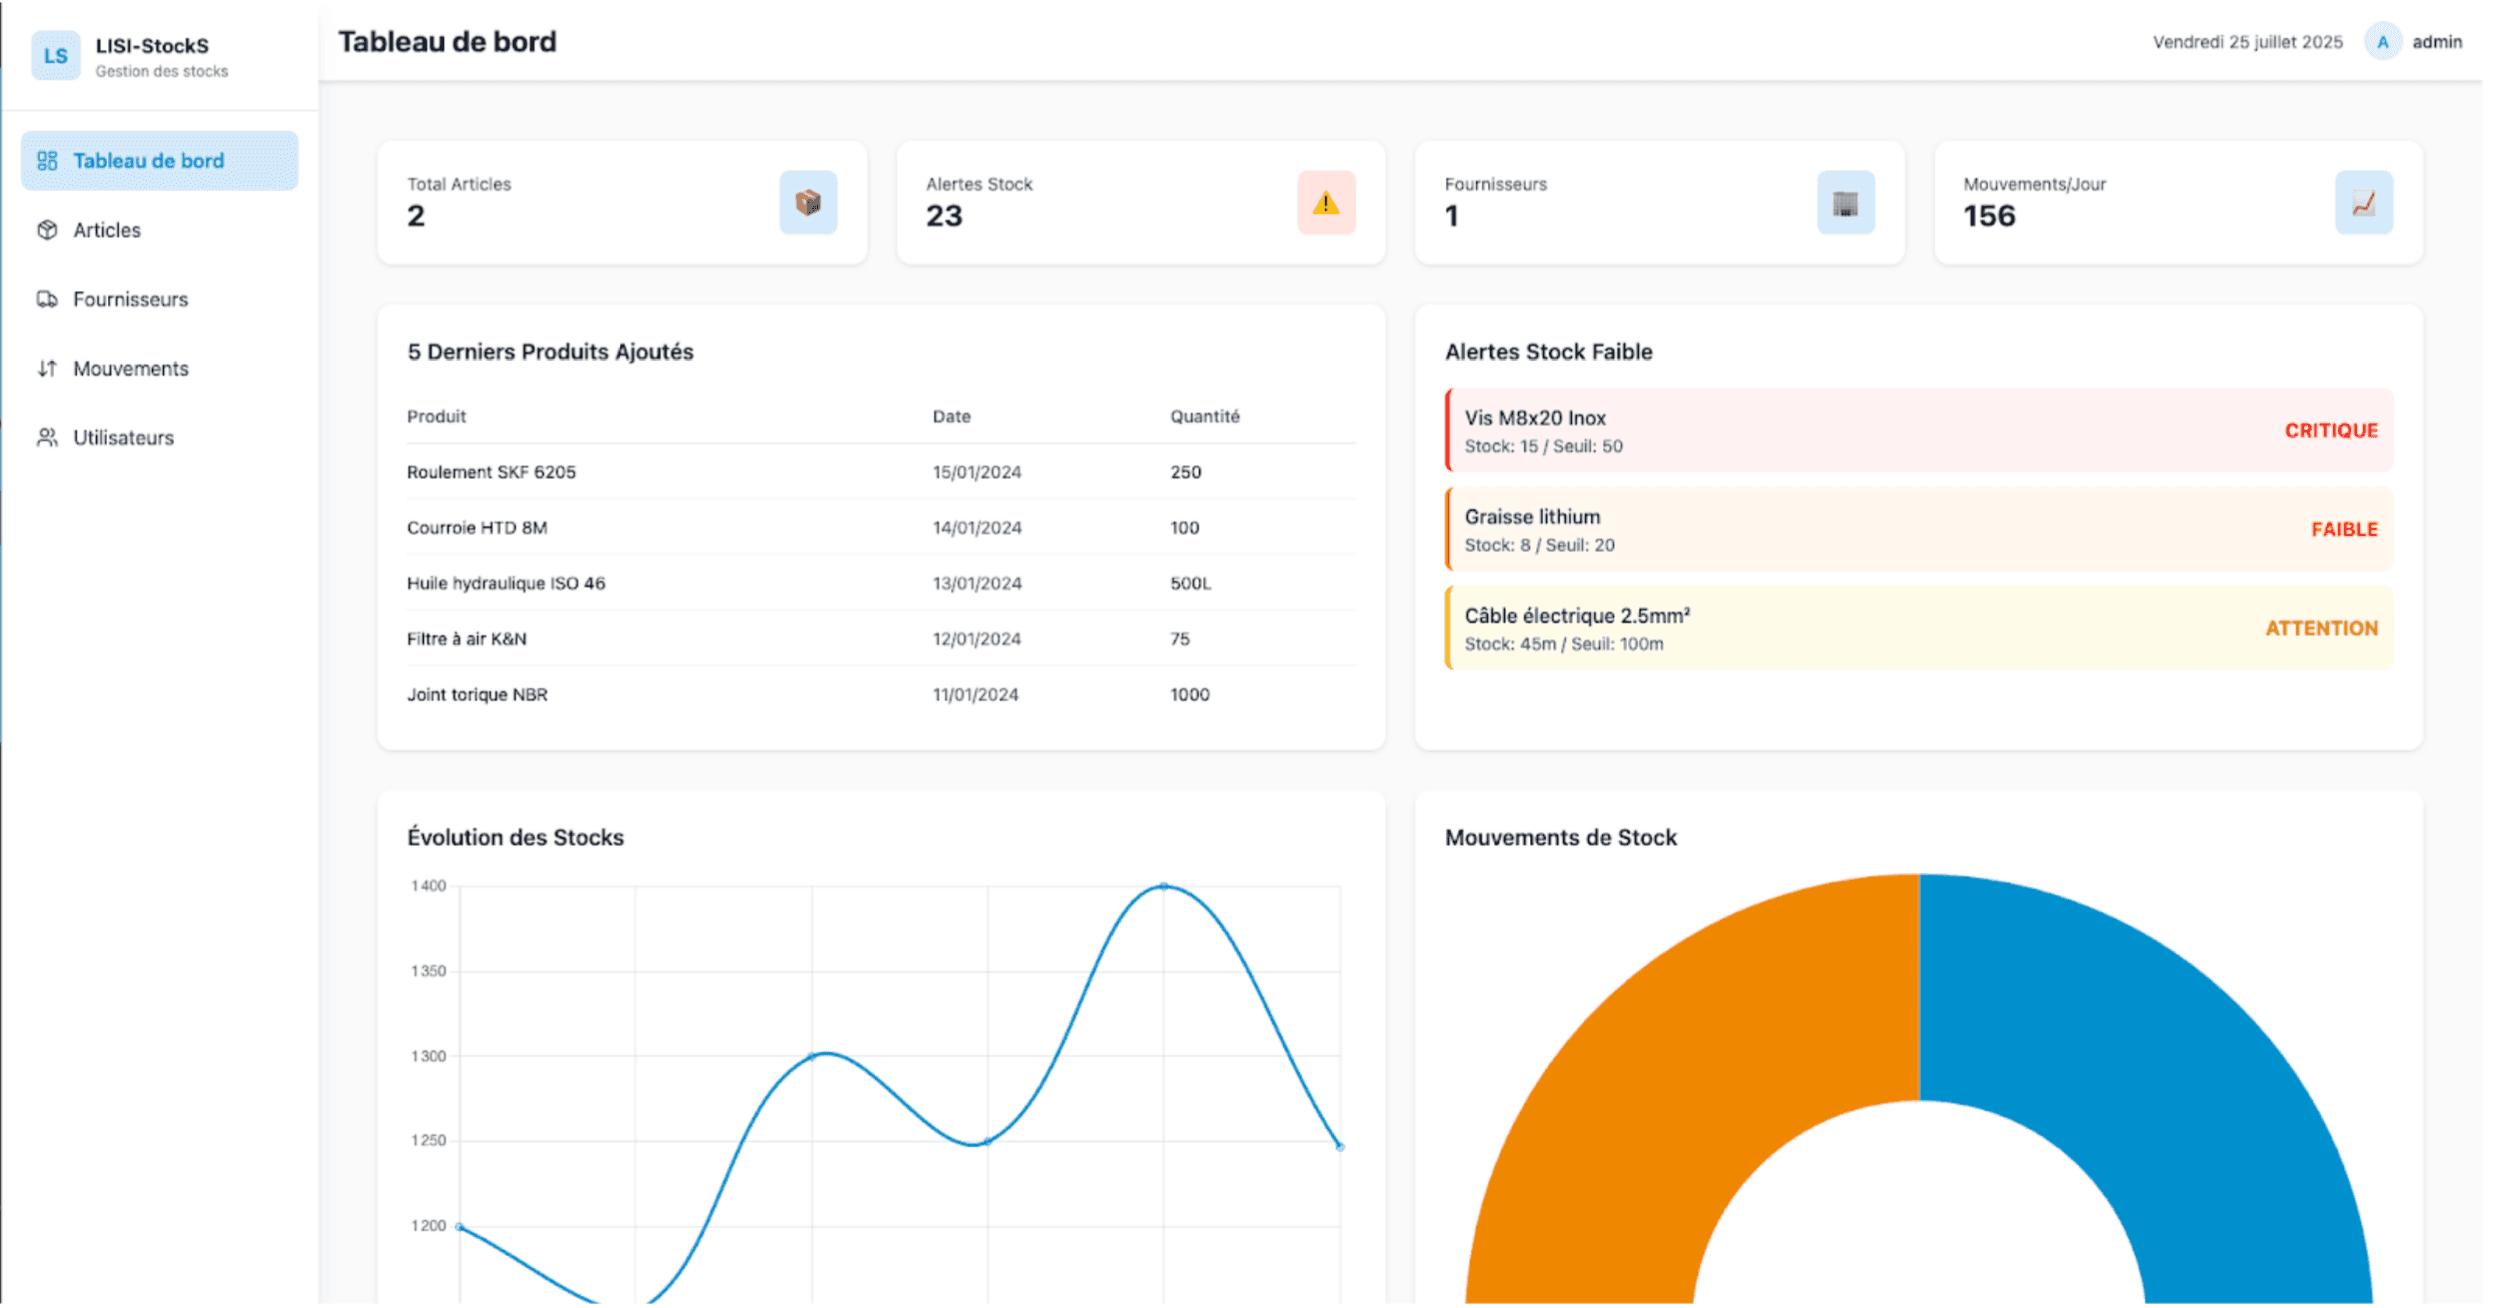The height and width of the screenshot is (1308, 2494).
Task: Click the truck icon beside Fournisseurs
Action: tap(47, 299)
